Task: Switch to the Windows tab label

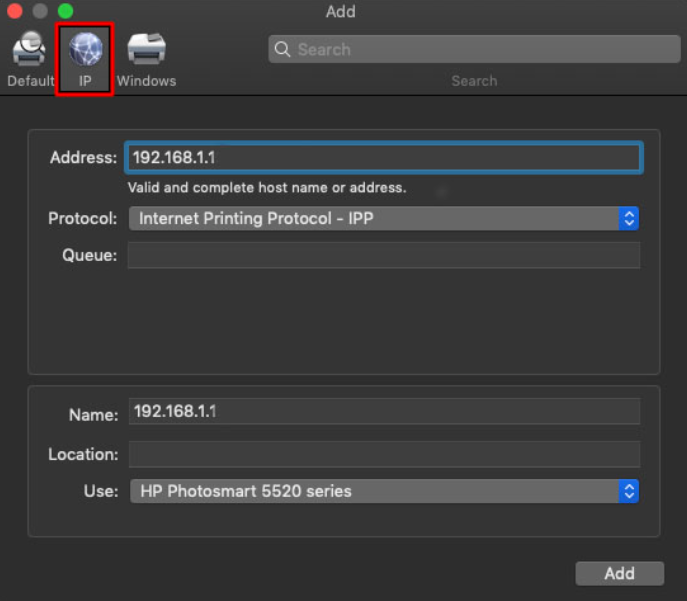Action: (x=146, y=81)
